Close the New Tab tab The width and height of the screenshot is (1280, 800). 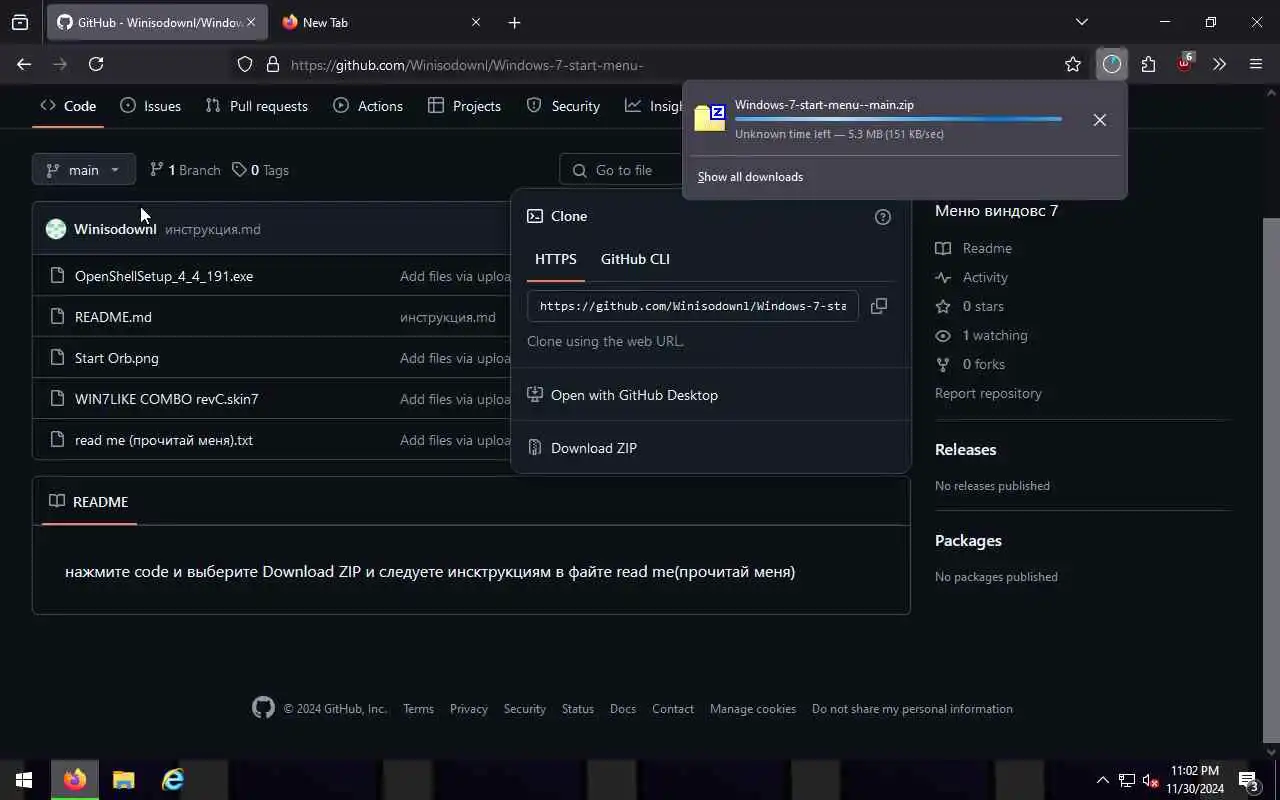click(476, 22)
